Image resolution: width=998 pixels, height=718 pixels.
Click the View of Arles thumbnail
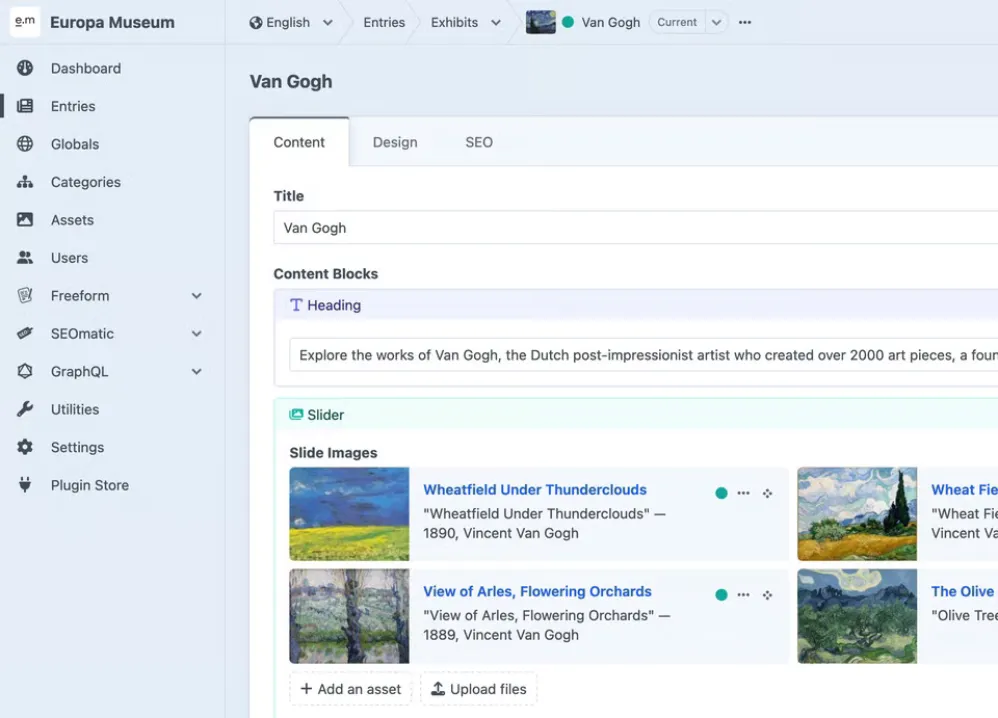click(x=349, y=616)
